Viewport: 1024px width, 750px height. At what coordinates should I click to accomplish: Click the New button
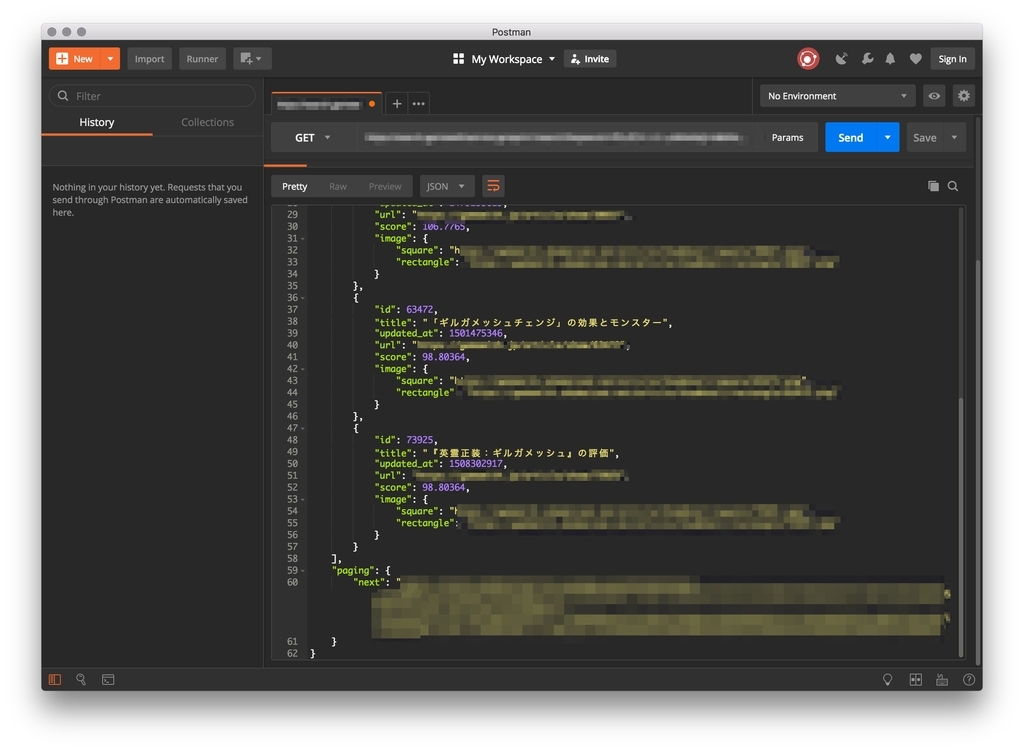coord(75,59)
